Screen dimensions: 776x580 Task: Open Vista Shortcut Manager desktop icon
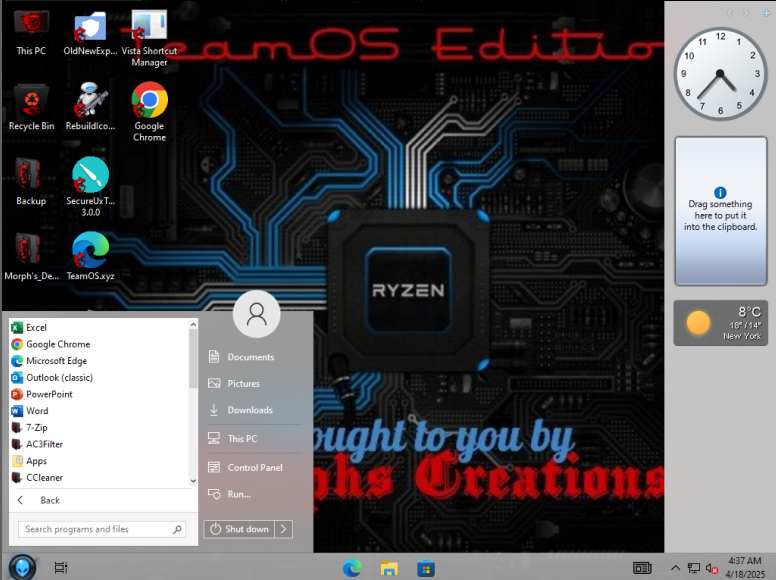pyautogui.click(x=149, y=39)
